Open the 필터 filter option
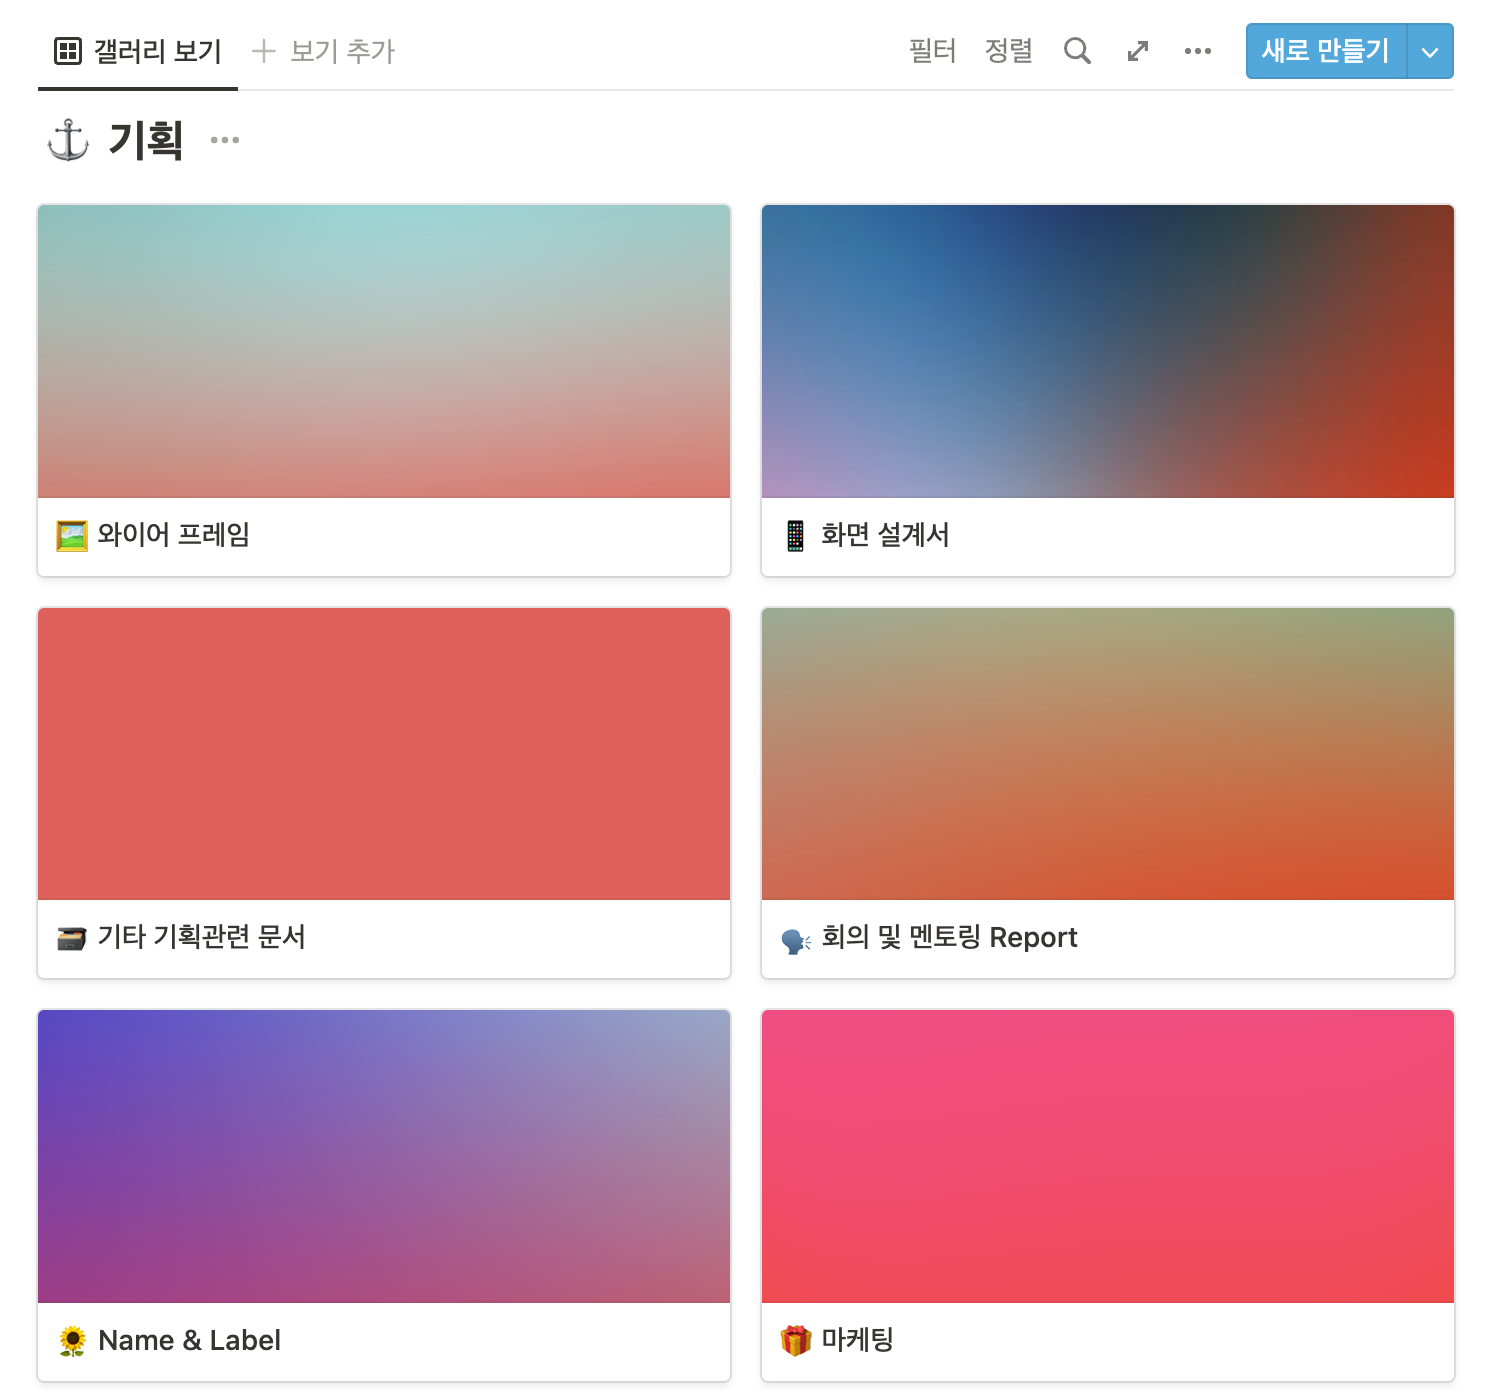 point(933,51)
